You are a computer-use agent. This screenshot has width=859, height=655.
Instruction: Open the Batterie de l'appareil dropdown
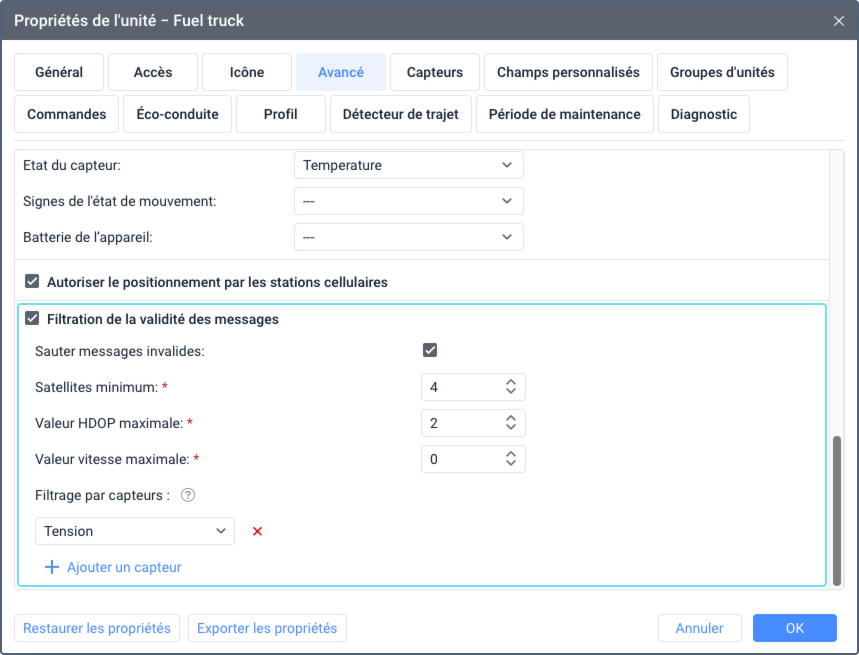click(408, 237)
